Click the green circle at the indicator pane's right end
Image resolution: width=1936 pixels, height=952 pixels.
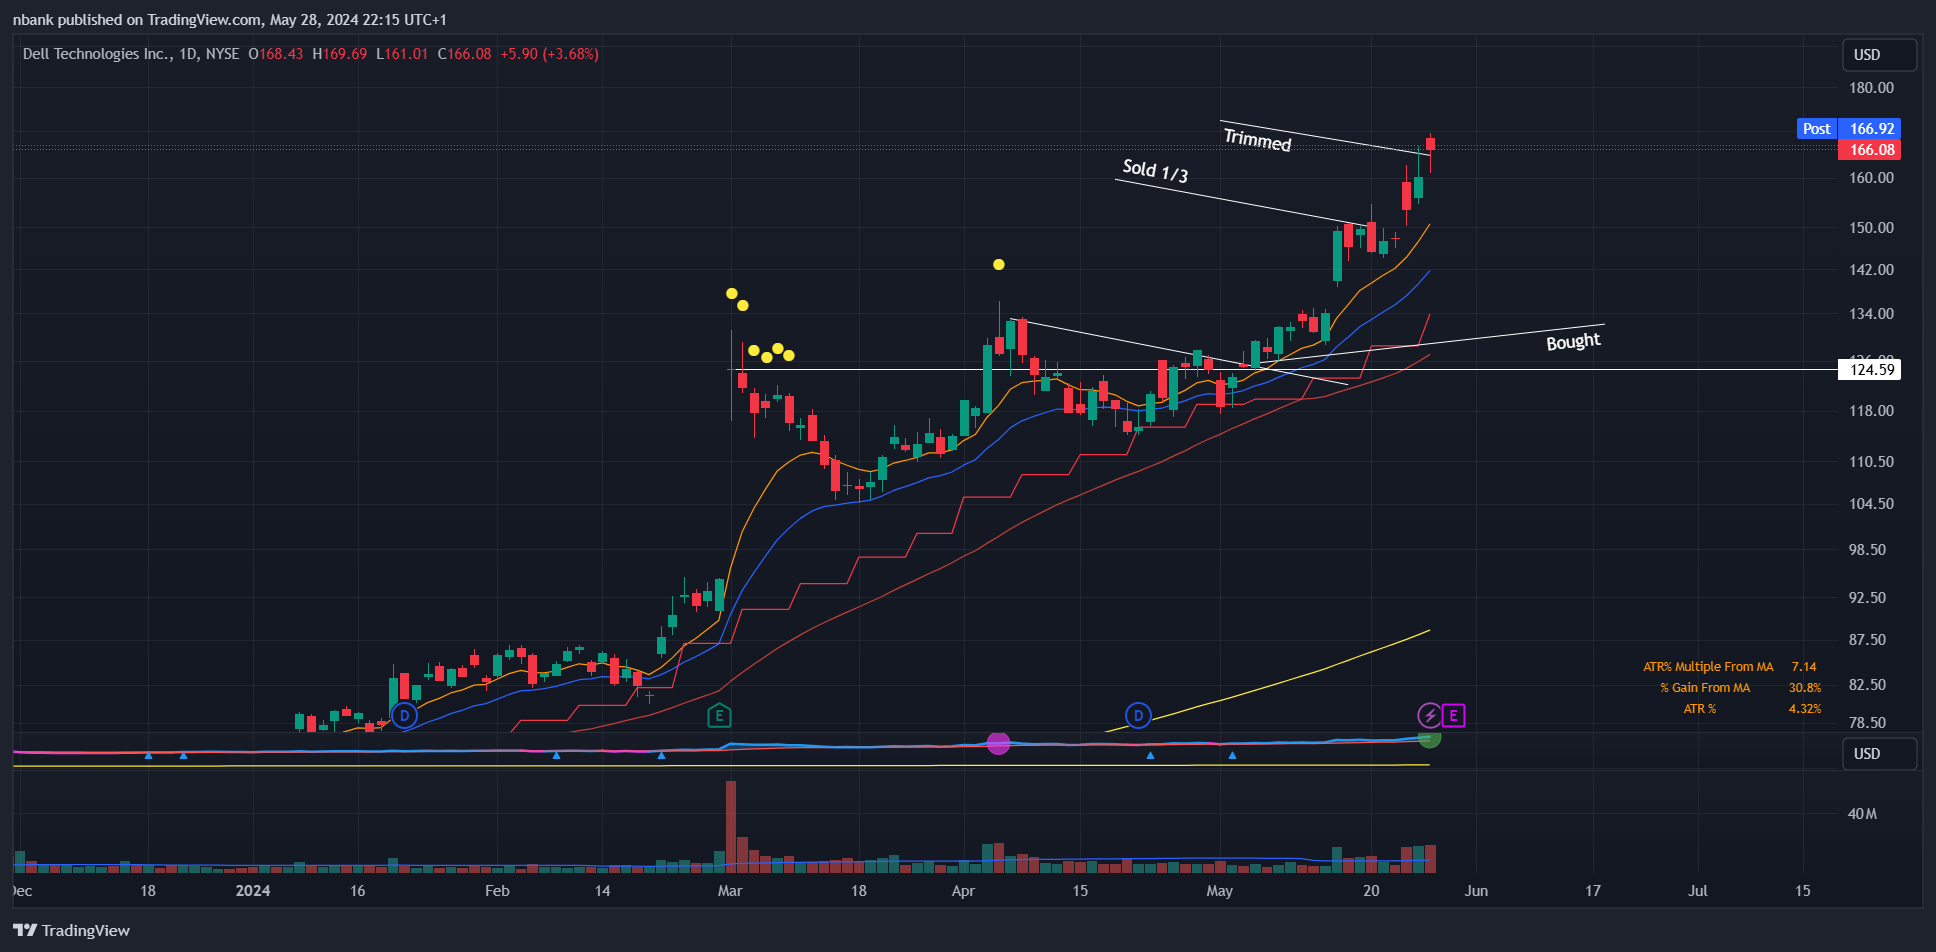coord(1430,739)
